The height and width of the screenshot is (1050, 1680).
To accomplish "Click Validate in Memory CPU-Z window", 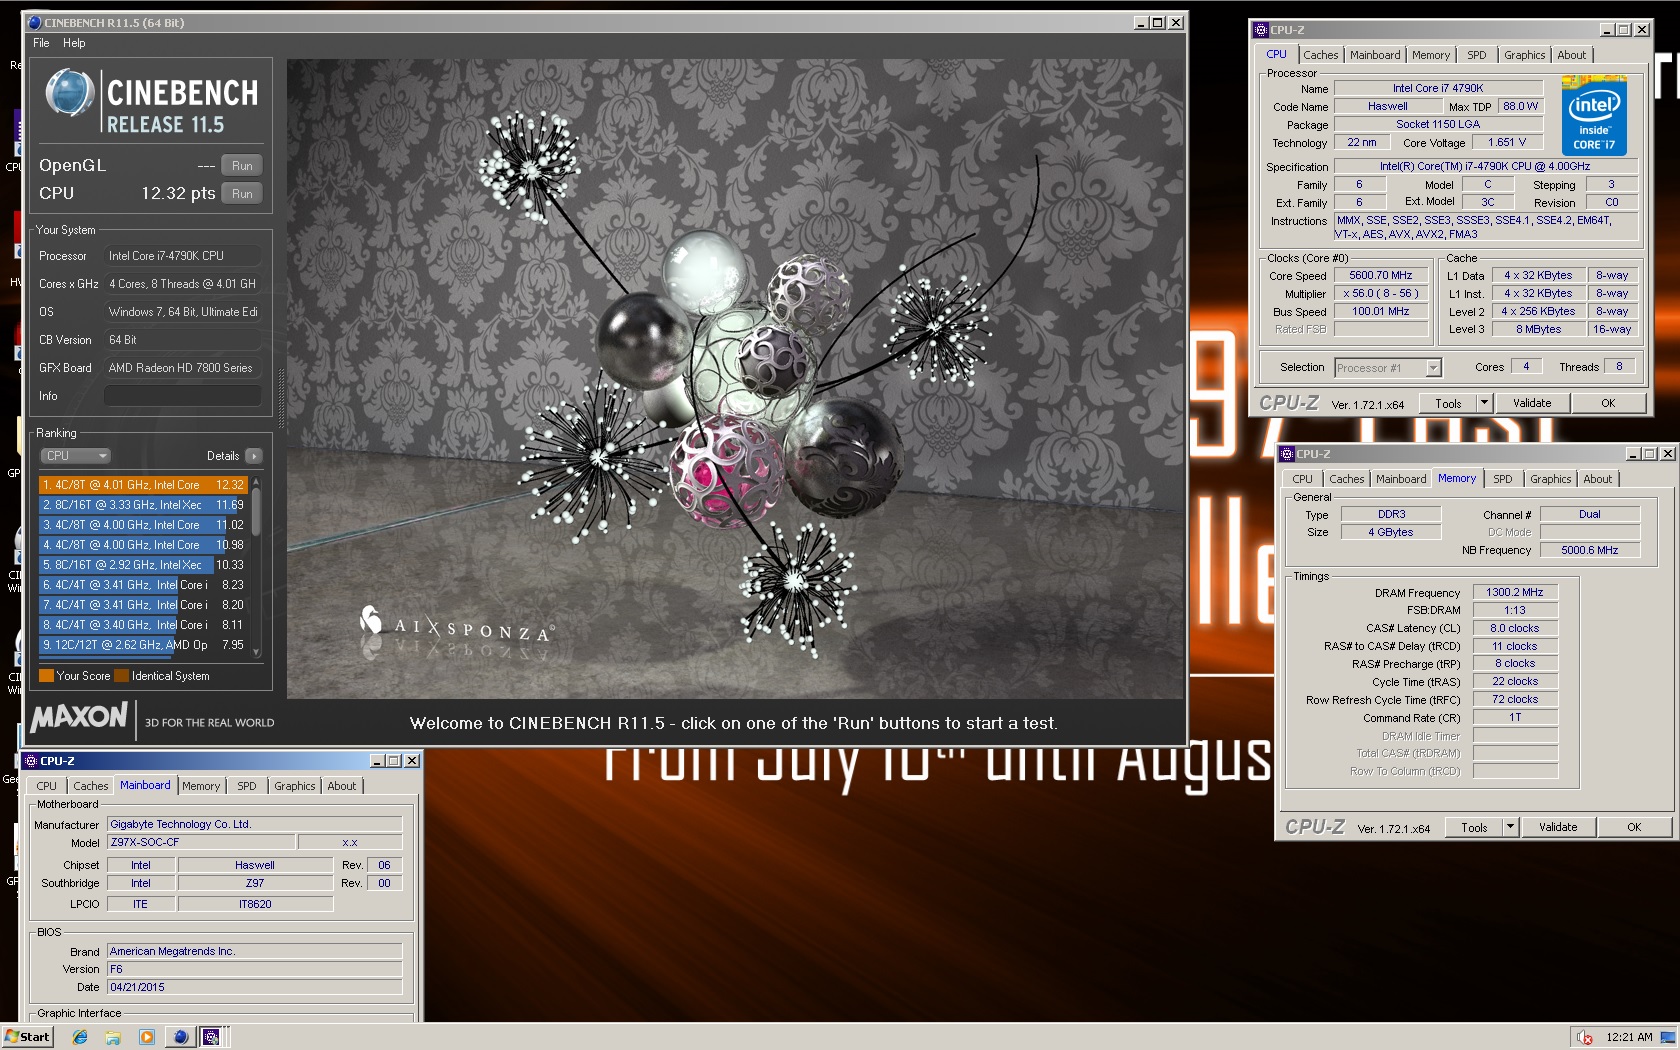I will (1558, 828).
